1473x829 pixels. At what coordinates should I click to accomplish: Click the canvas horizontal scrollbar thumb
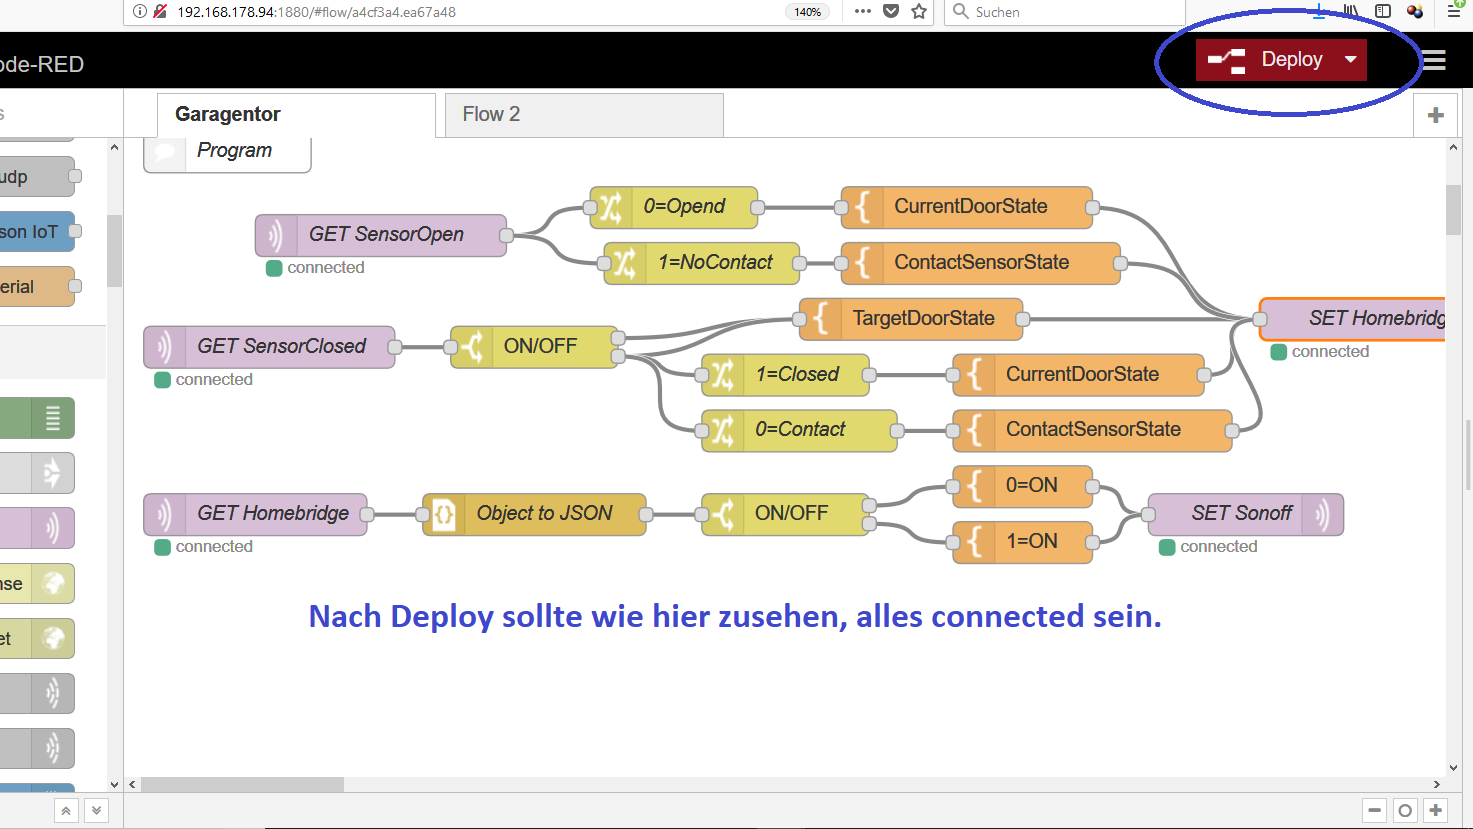pos(242,785)
